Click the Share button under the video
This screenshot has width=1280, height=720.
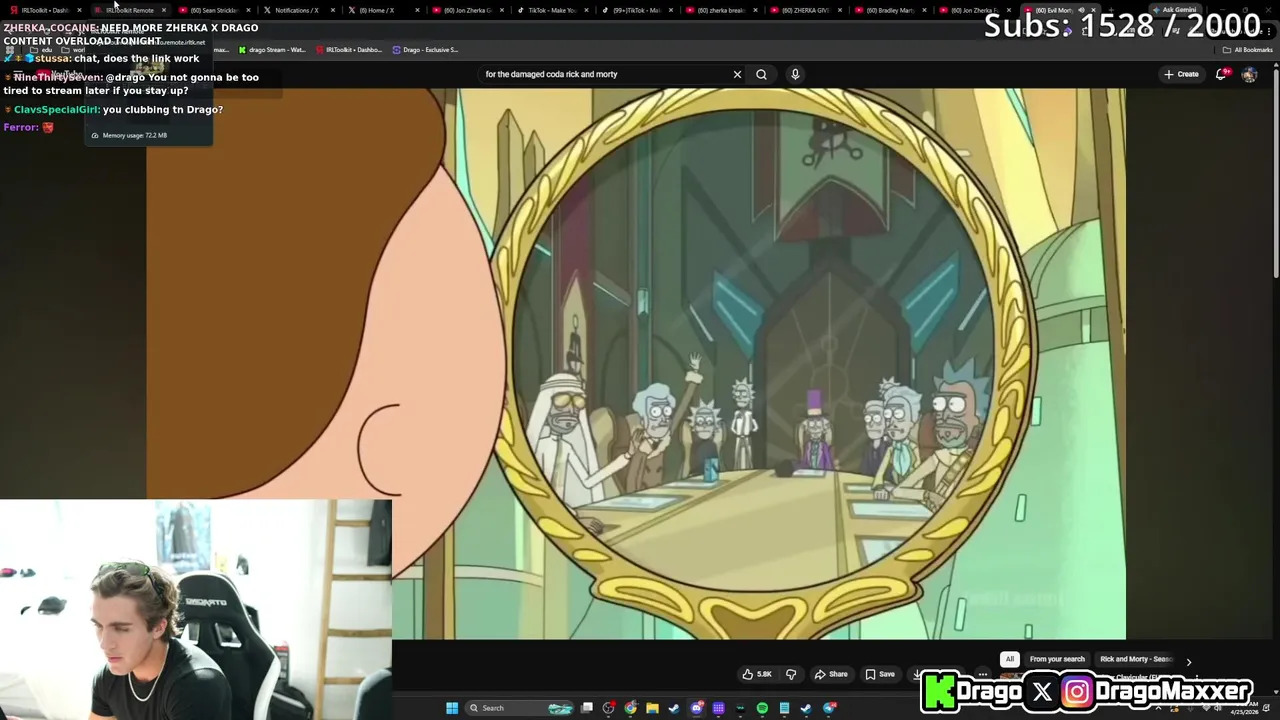click(831, 674)
